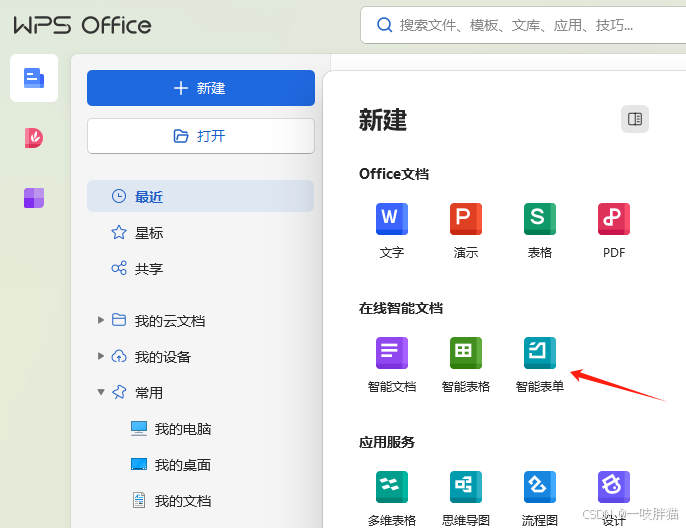
Task: Click the search files input field
Action: [x=523, y=25]
